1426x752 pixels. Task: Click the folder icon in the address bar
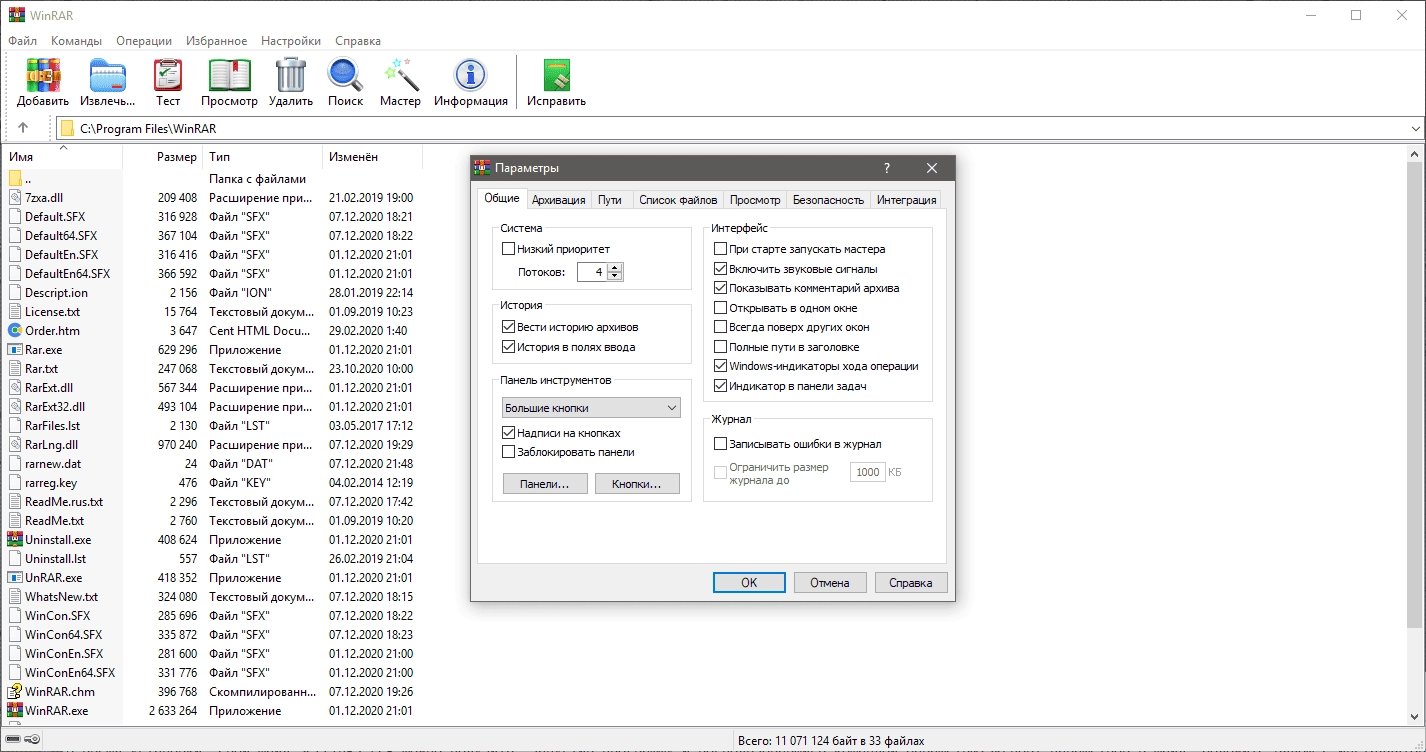[67, 128]
